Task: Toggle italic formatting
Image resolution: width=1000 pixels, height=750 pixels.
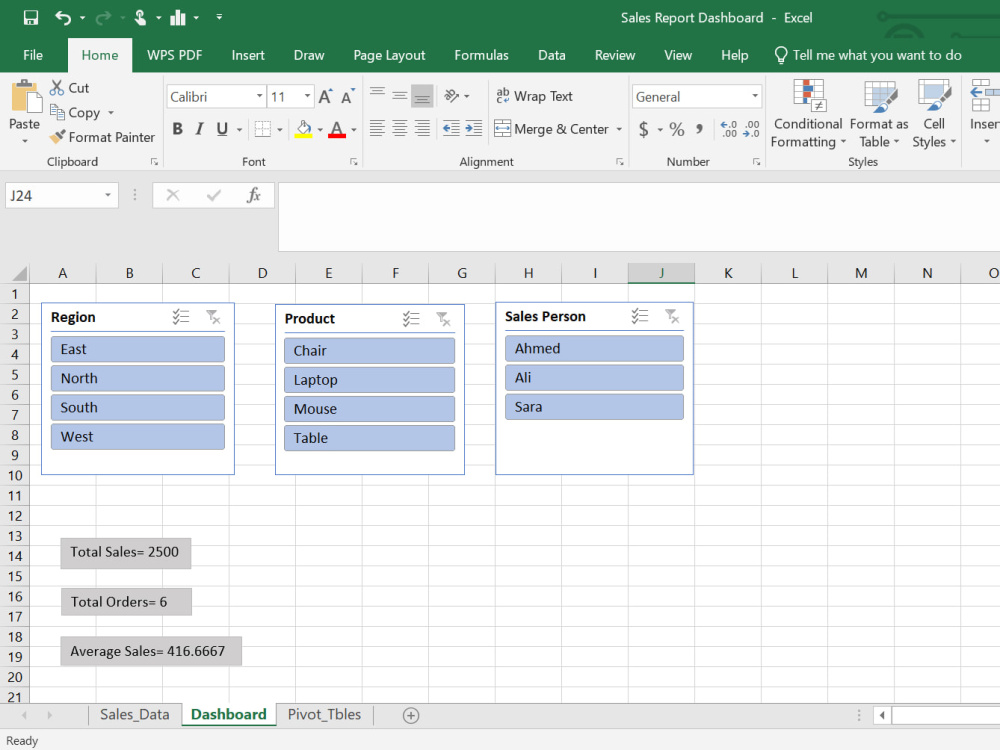Action: [x=200, y=129]
